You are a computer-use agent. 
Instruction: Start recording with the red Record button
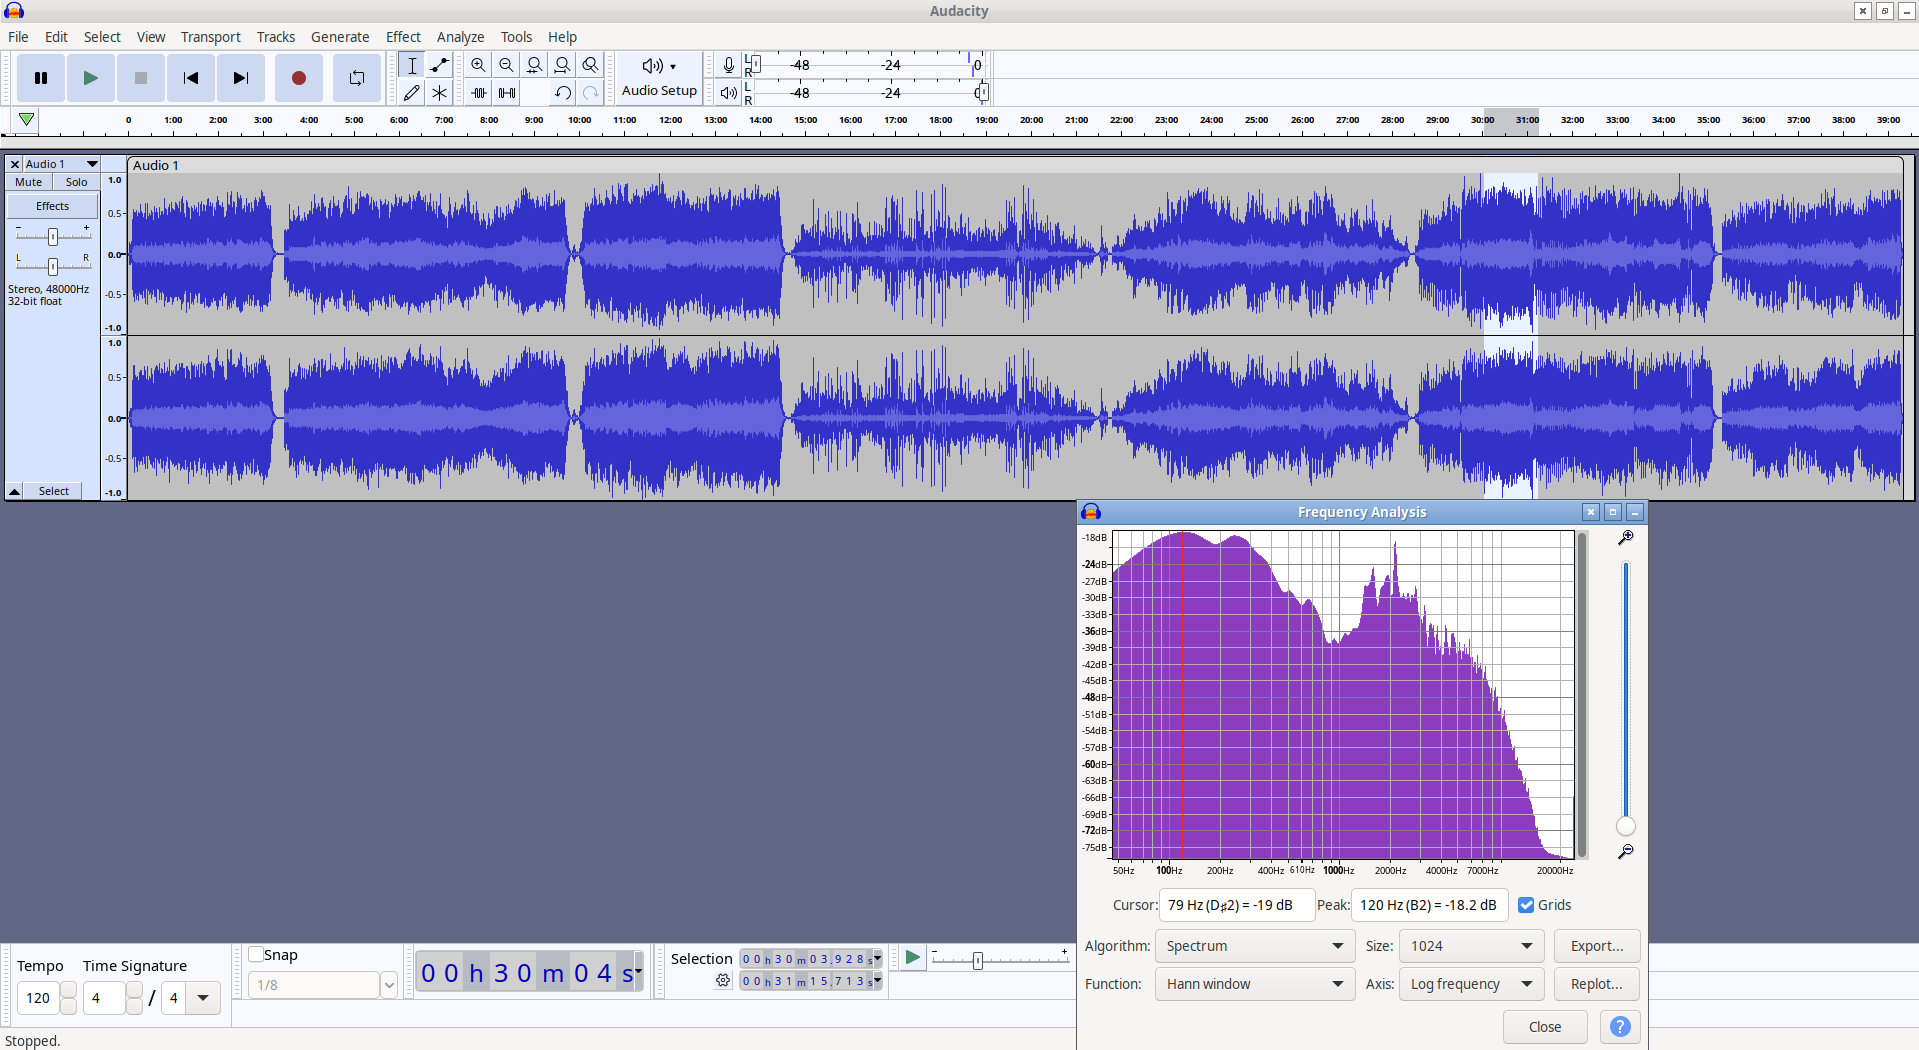[x=298, y=78]
